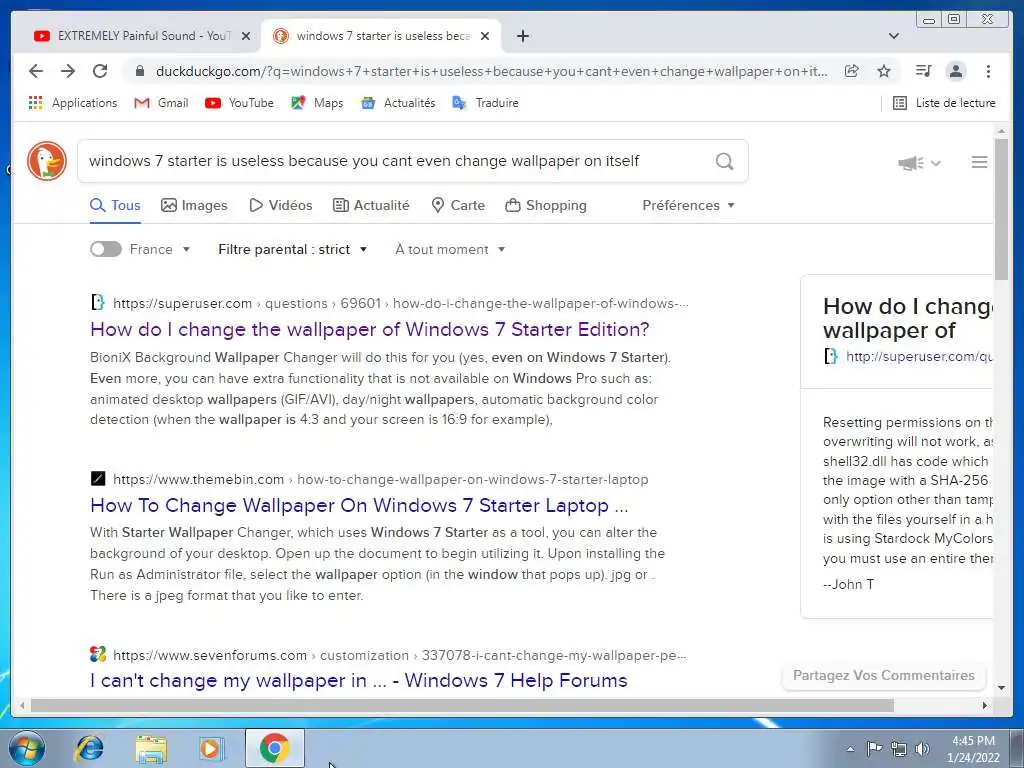1024x768 pixels.
Task: Select the Tous results tab
Action: (x=115, y=205)
